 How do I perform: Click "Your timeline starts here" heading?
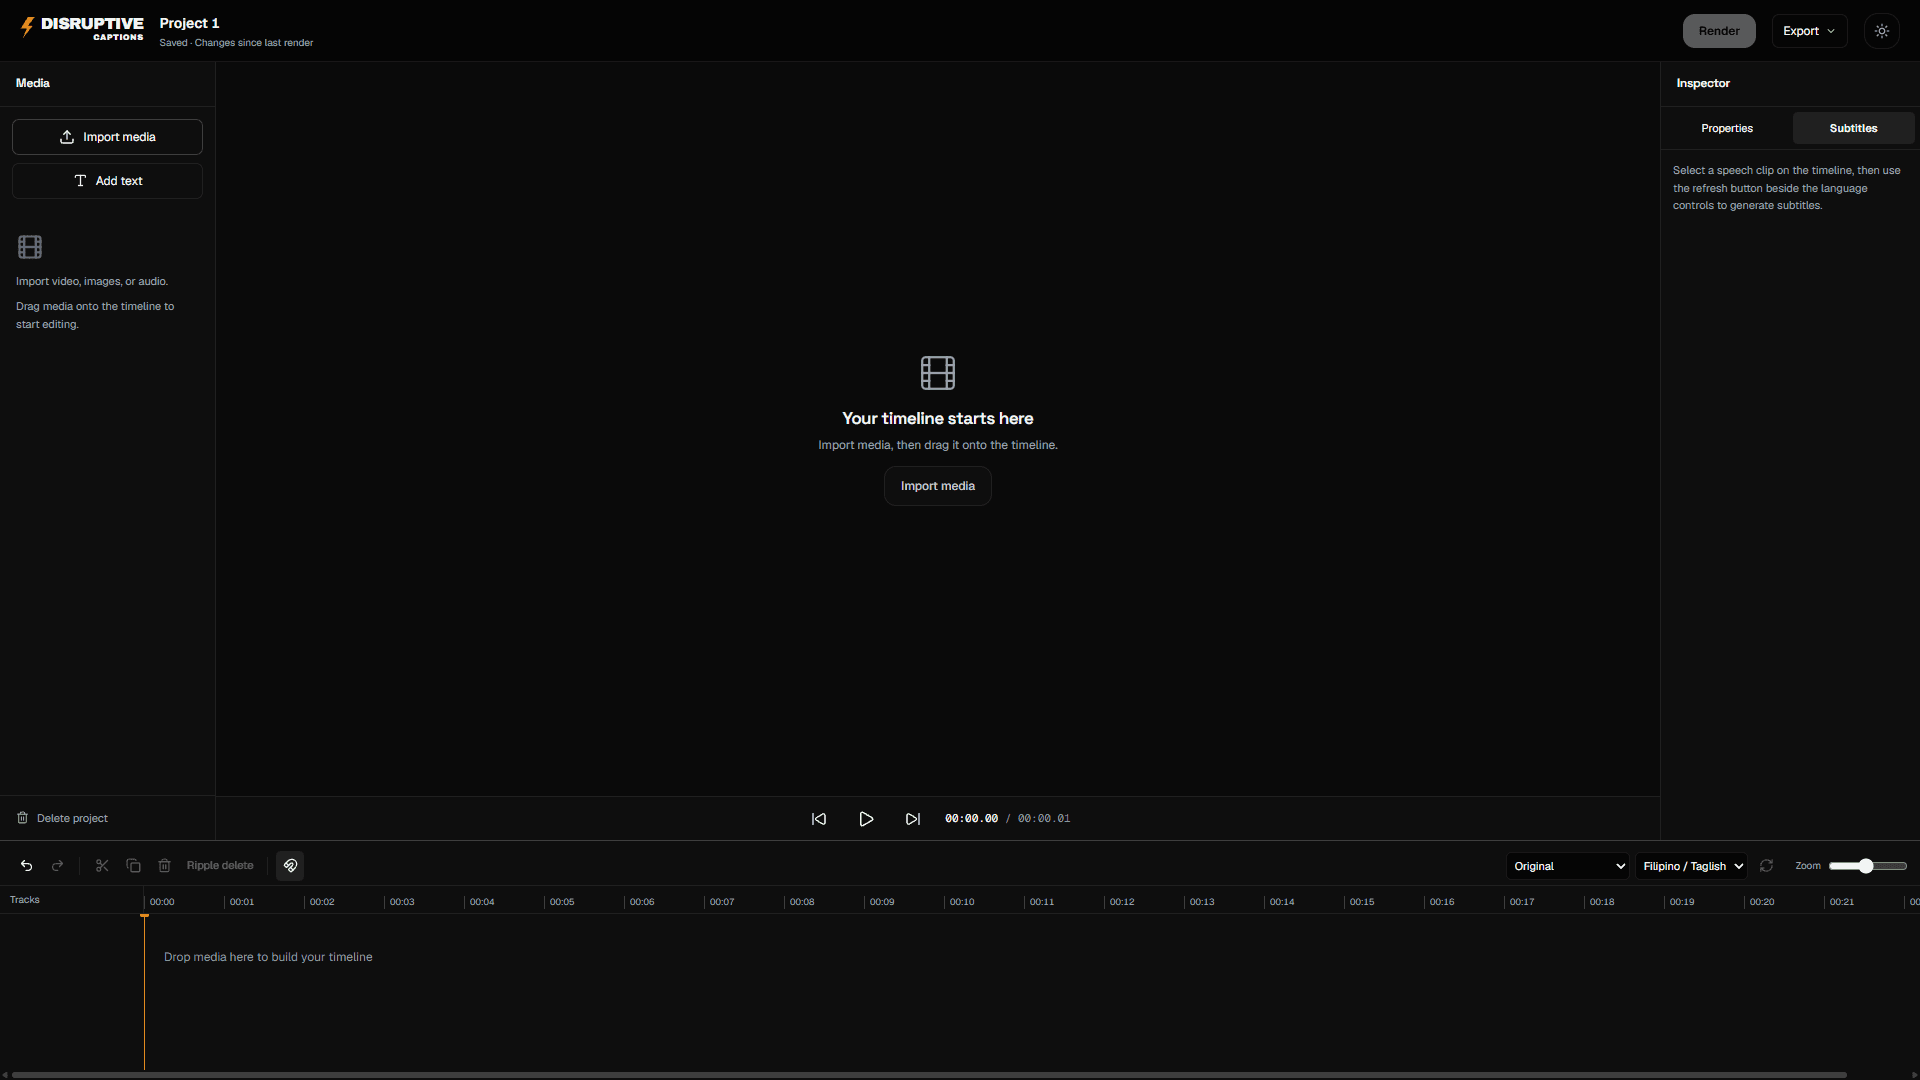[x=938, y=418]
